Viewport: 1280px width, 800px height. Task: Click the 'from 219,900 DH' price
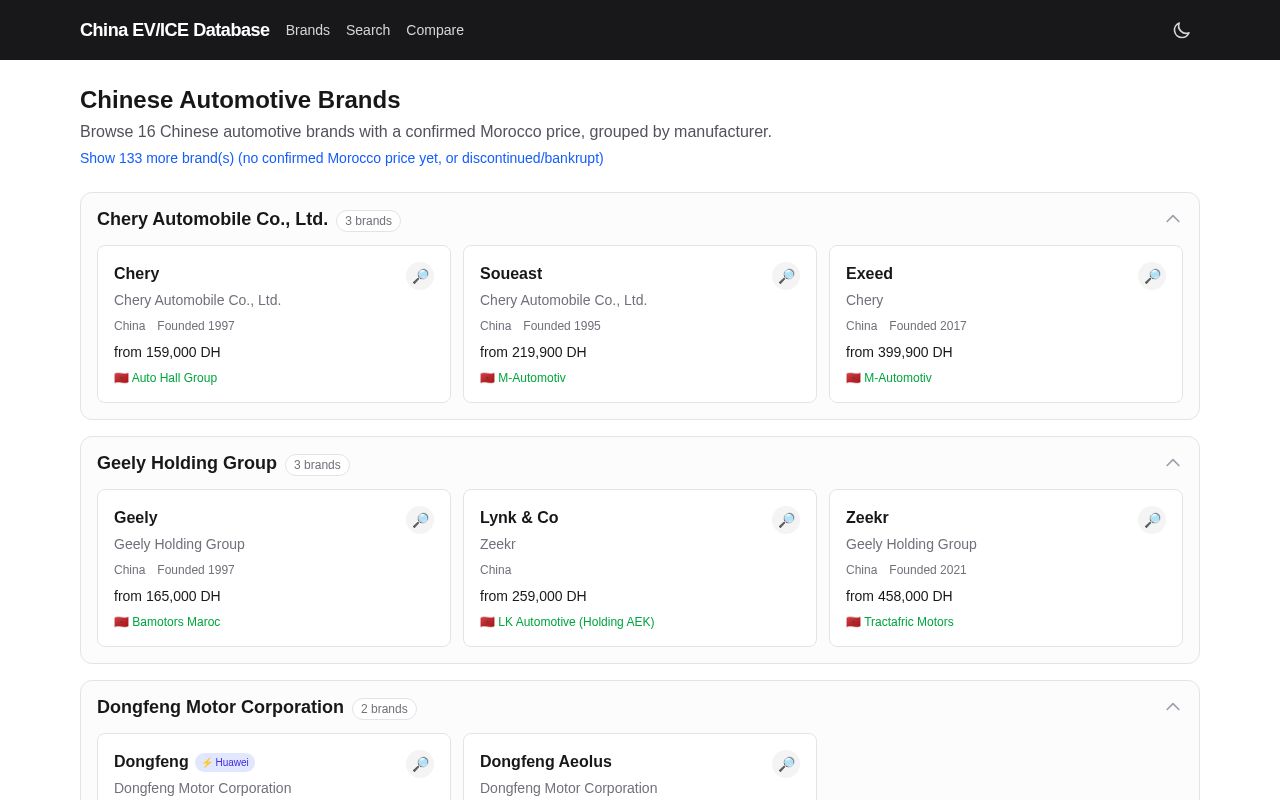(x=533, y=352)
